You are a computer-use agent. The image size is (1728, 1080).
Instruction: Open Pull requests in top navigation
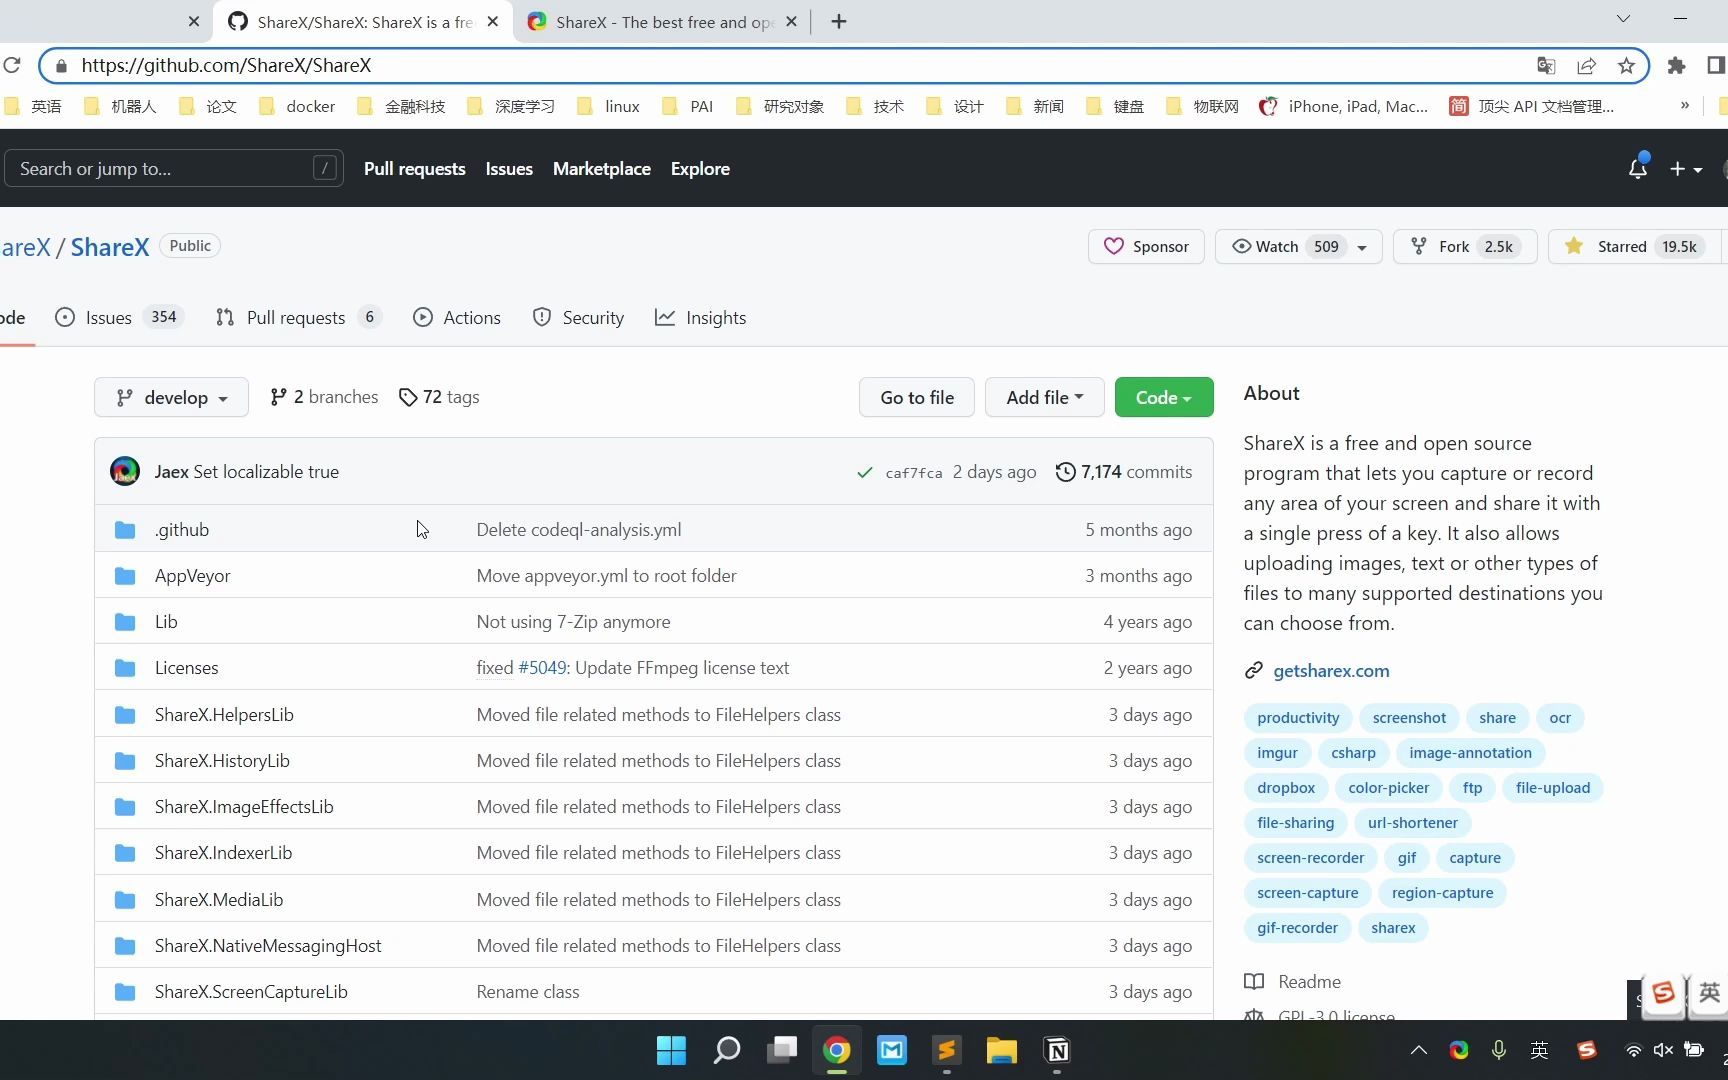point(414,169)
